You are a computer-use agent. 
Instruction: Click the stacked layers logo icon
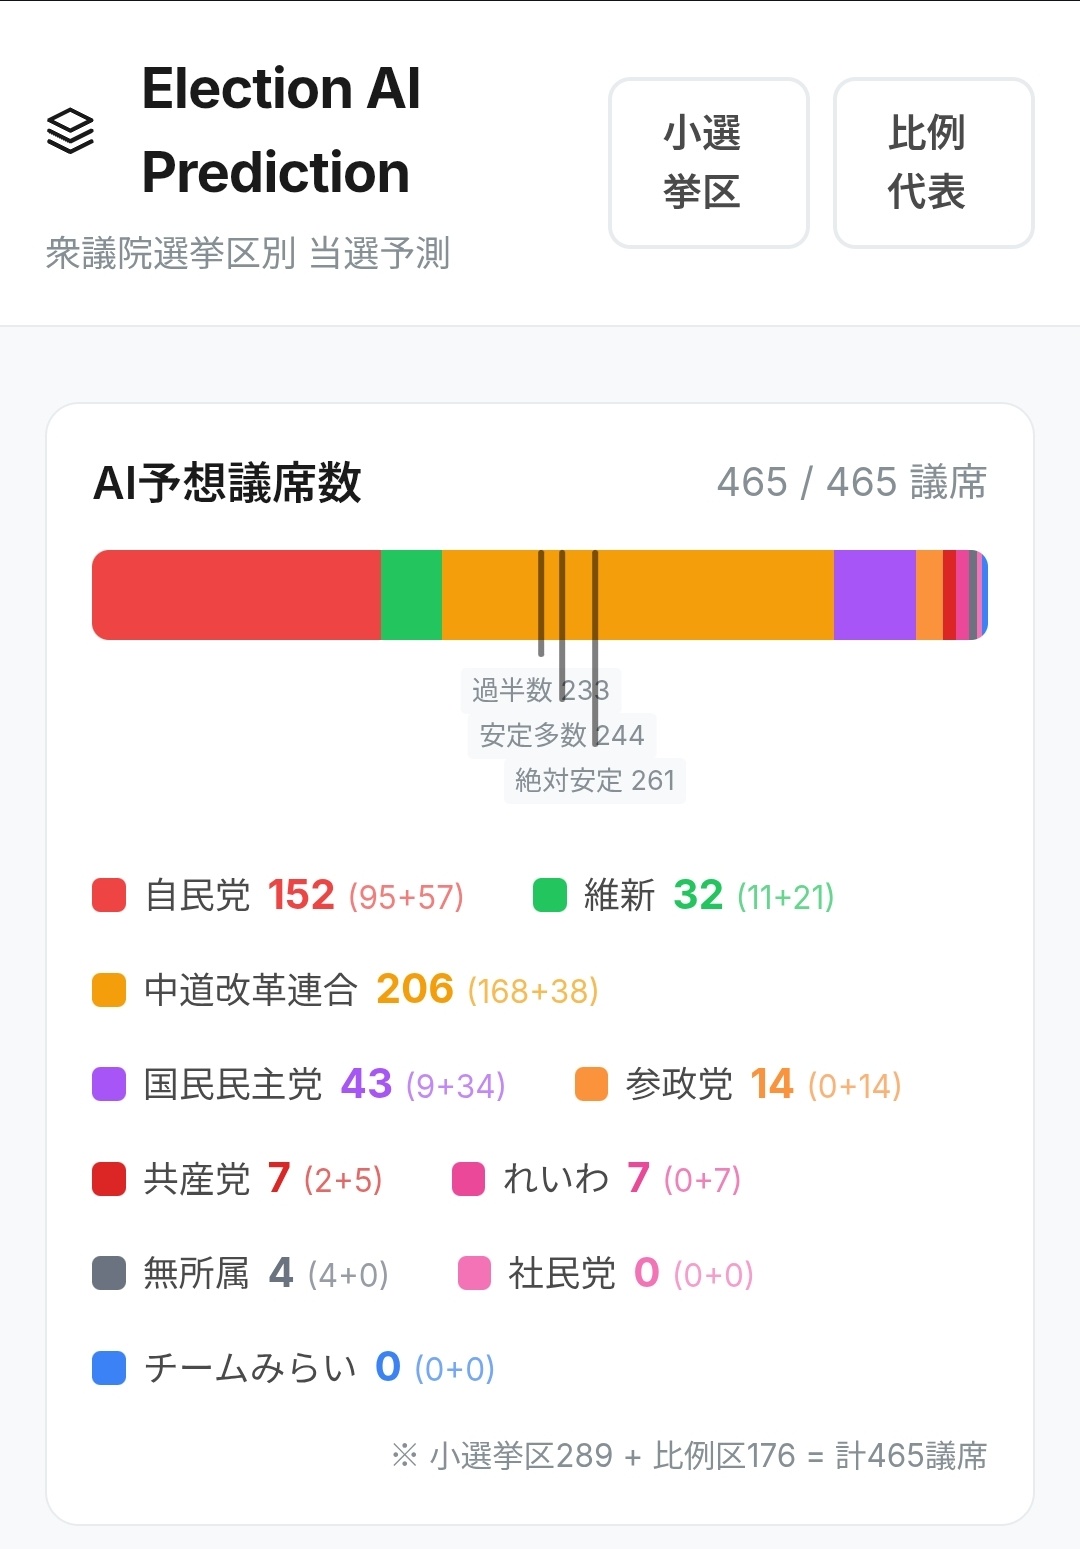pos(70,131)
